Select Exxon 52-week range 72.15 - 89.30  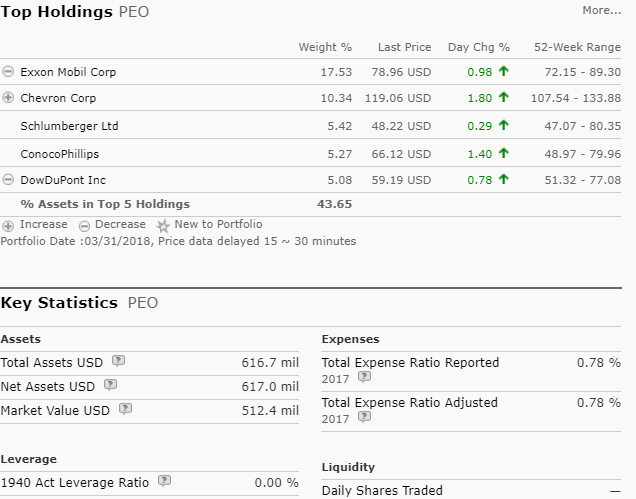pos(582,72)
